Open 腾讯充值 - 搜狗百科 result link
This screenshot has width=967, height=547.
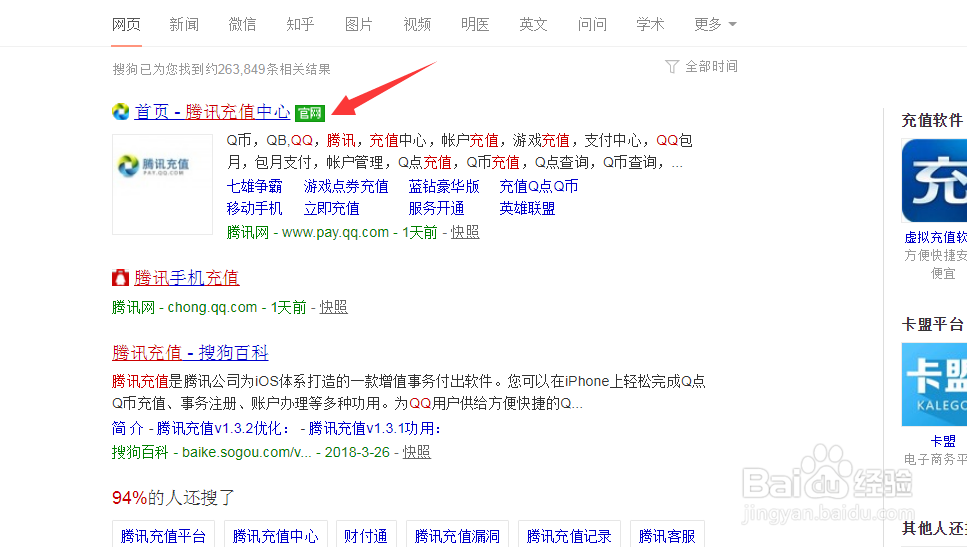click(190, 353)
